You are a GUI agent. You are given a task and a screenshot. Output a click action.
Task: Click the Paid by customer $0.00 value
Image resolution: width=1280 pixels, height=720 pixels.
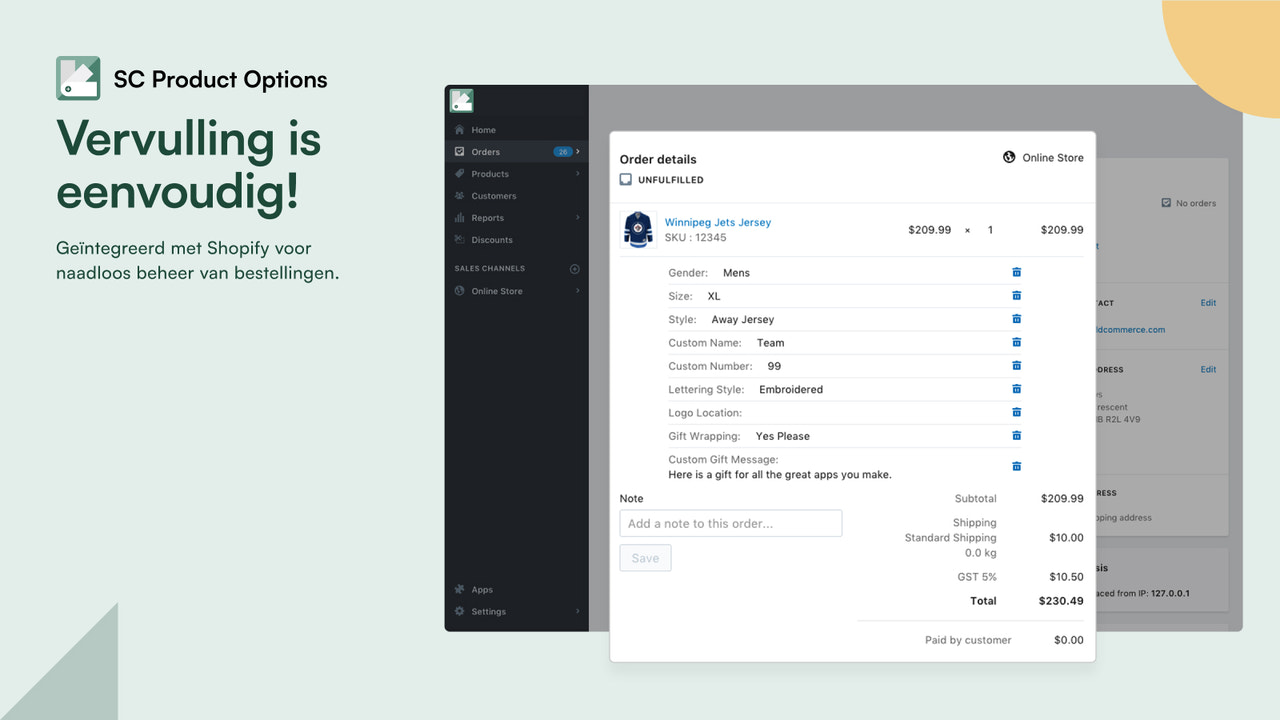1068,640
